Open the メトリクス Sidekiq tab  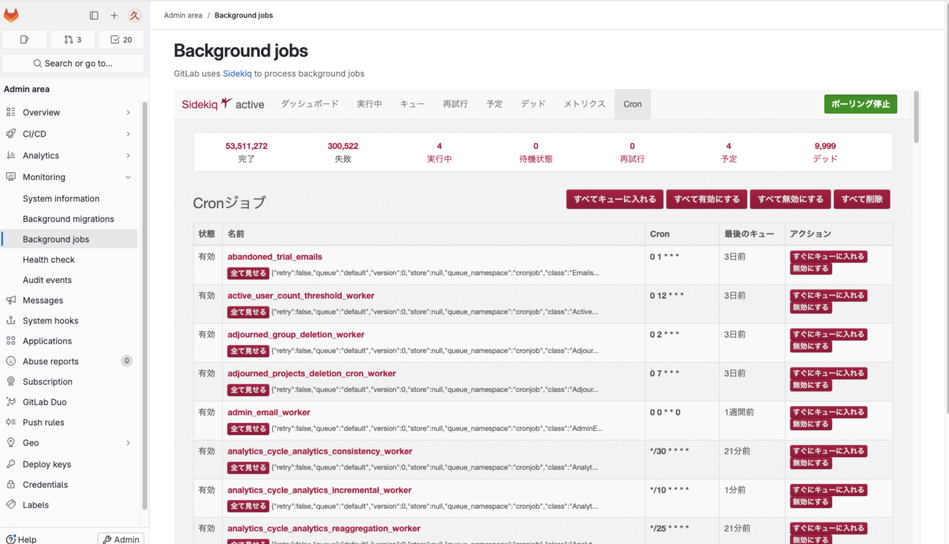(584, 104)
